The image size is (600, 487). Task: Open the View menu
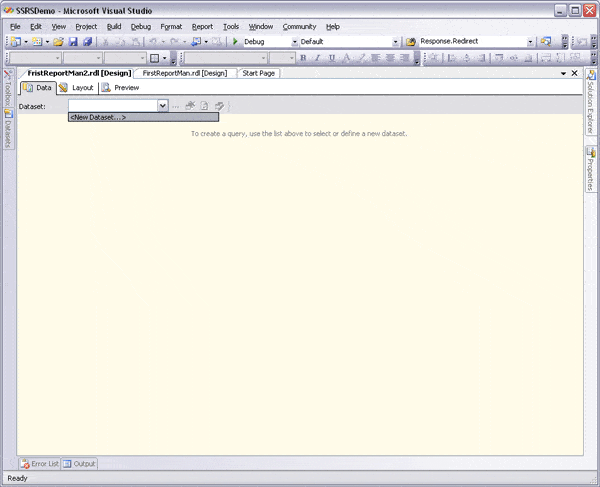59,26
